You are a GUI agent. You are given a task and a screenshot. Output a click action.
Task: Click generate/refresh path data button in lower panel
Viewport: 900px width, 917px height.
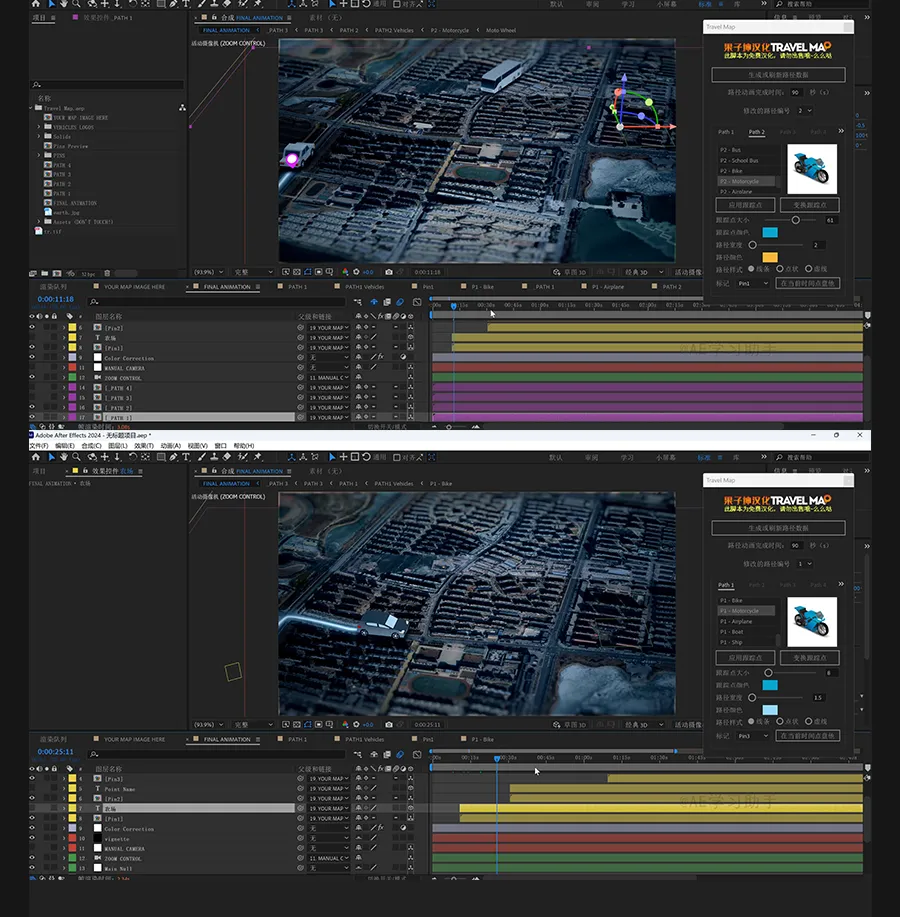(x=778, y=528)
